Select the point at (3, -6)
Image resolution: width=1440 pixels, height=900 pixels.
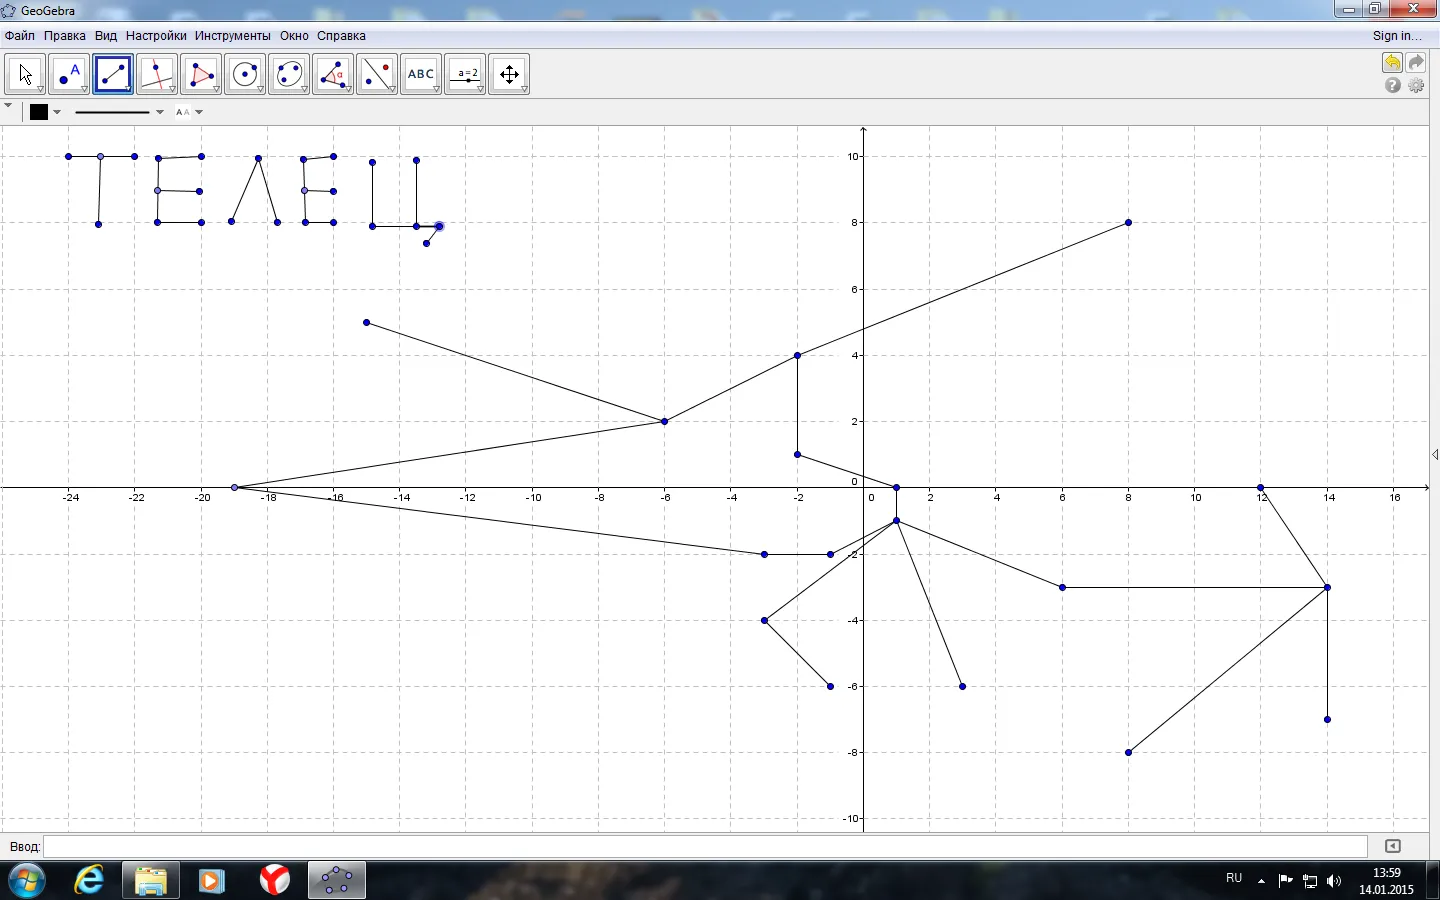click(x=963, y=687)
